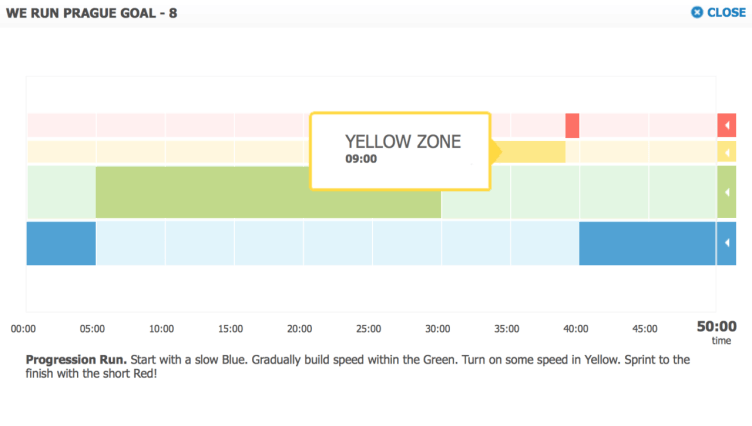Click the yellow zone arrow handle

pos(727,152)
